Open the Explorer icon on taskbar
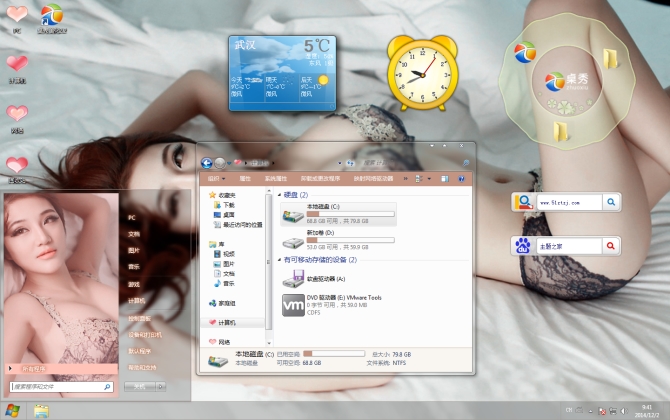 (41, 411)
